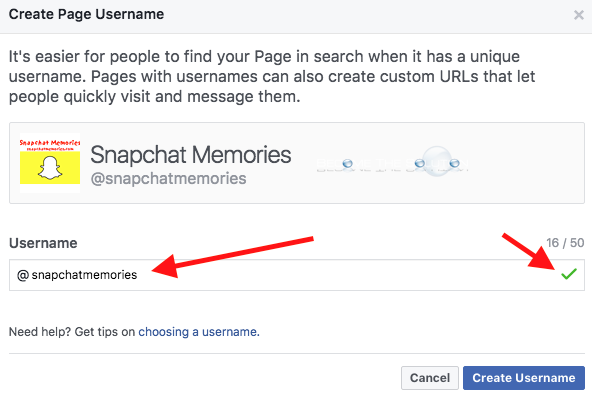Click the green availability checkmark icon

(569, 274)
